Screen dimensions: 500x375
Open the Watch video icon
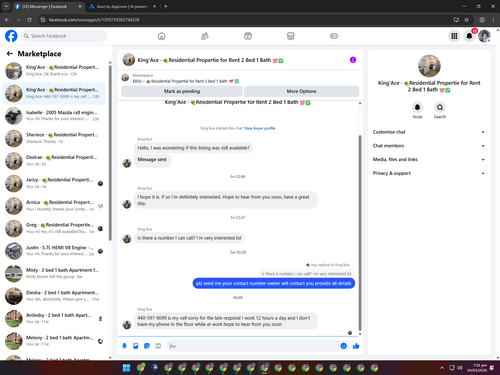tap(248, 36)
